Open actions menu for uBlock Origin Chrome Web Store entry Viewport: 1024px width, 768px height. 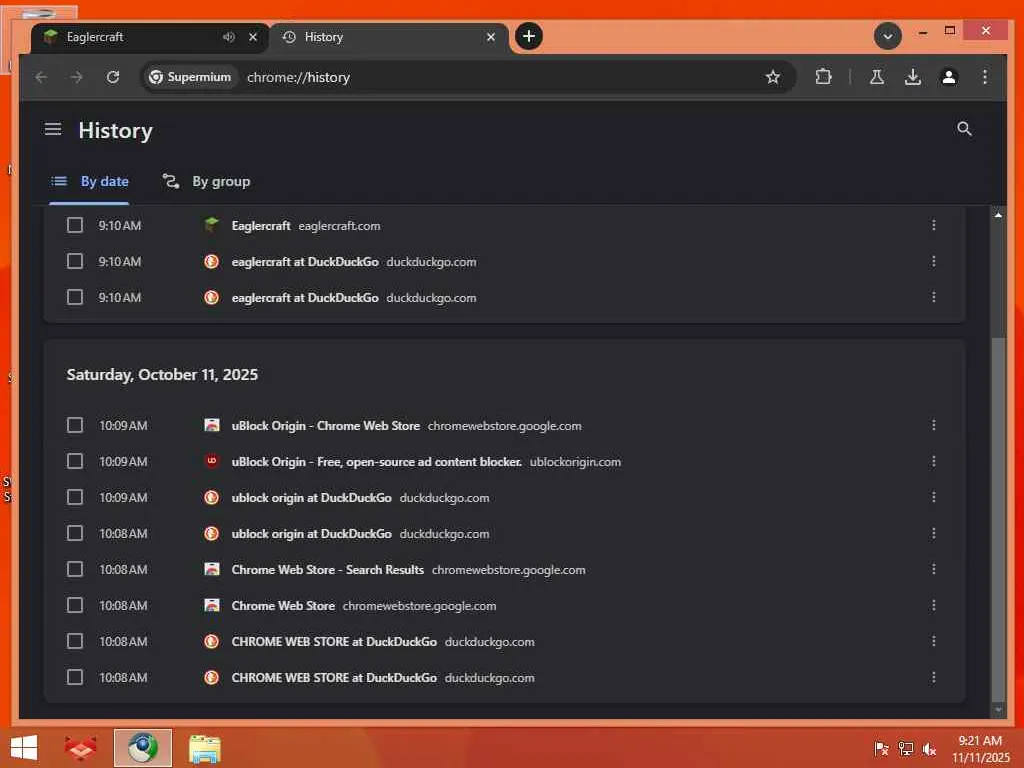(934, 425)
